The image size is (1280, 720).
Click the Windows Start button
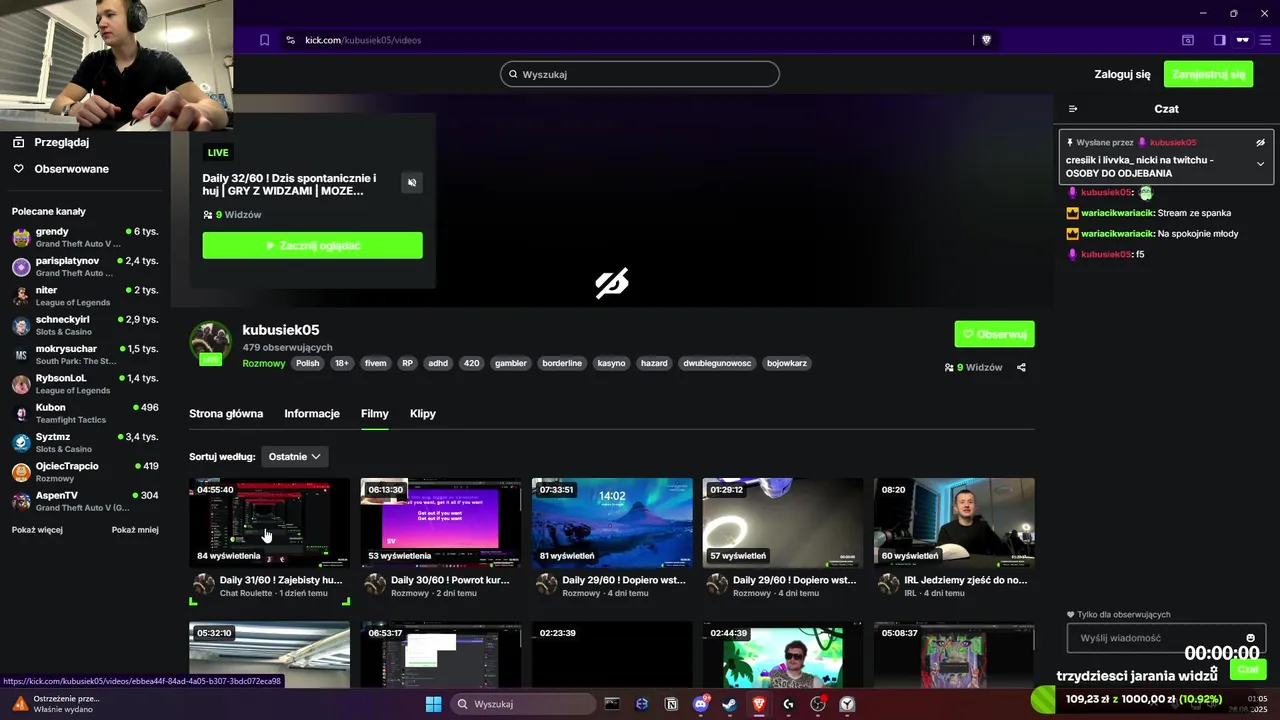(433, 704)
